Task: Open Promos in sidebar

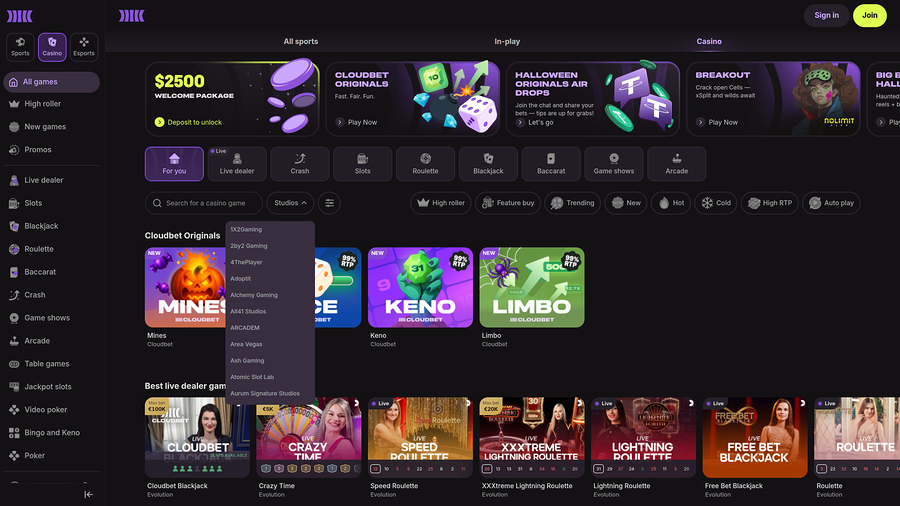Action: [x=51, y=150]
